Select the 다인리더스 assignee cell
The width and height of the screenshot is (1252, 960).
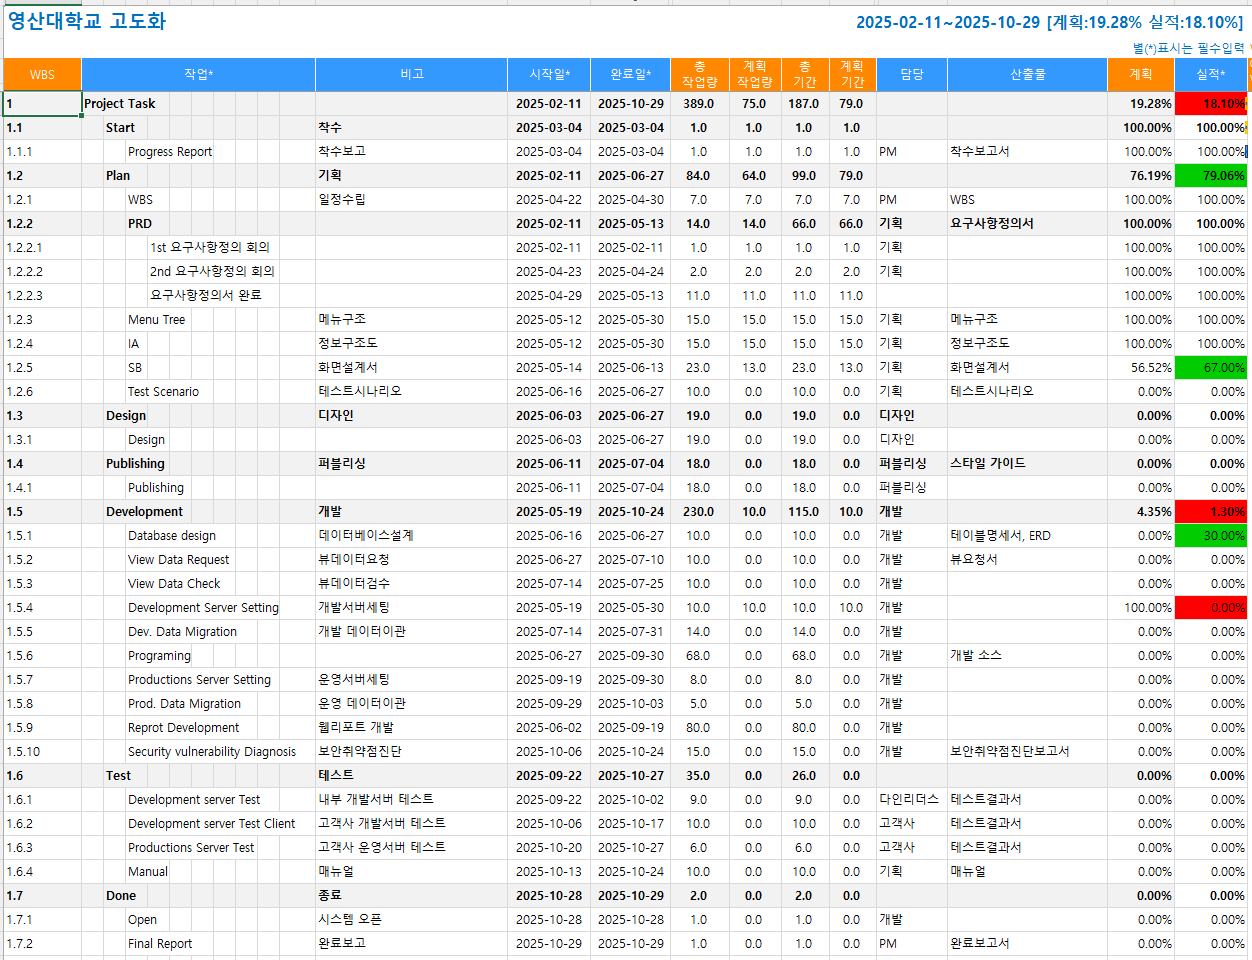point(909,800)
